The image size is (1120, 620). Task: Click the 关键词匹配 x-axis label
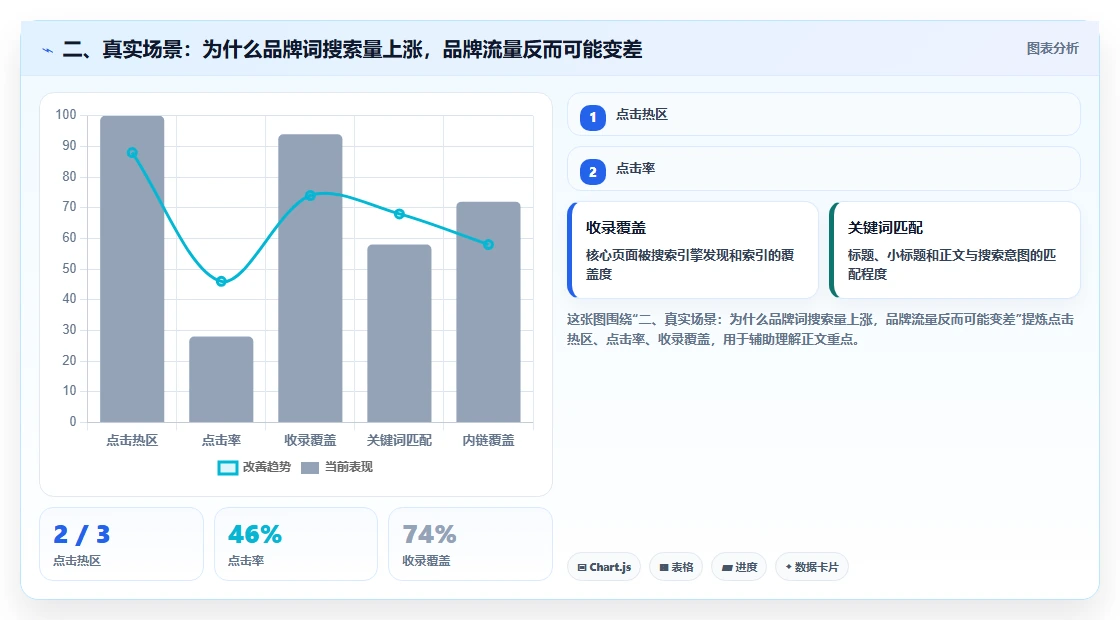pos(399,441)
